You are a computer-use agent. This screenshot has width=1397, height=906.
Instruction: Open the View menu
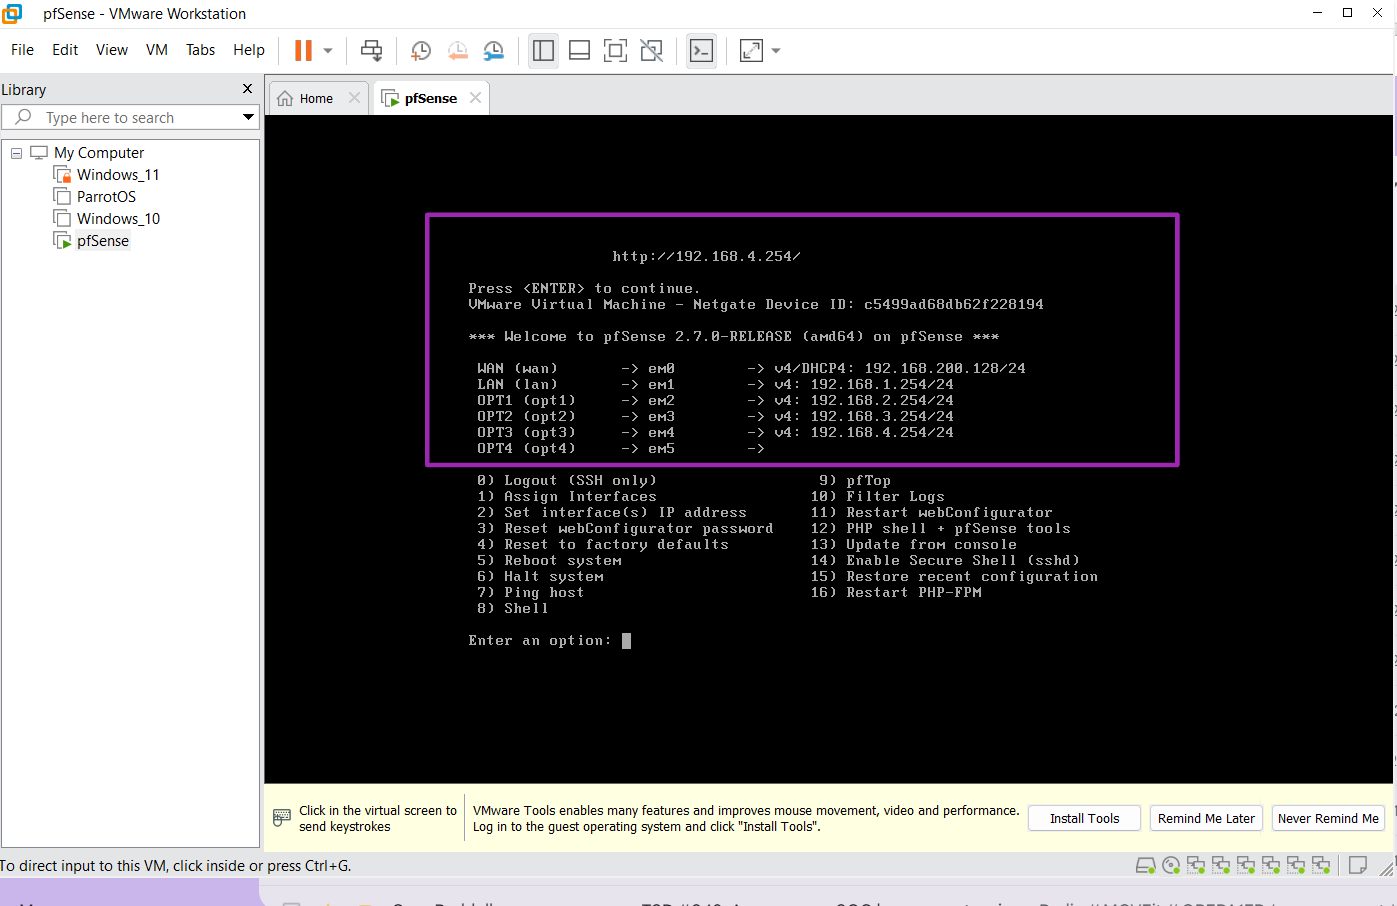[112, 50]
